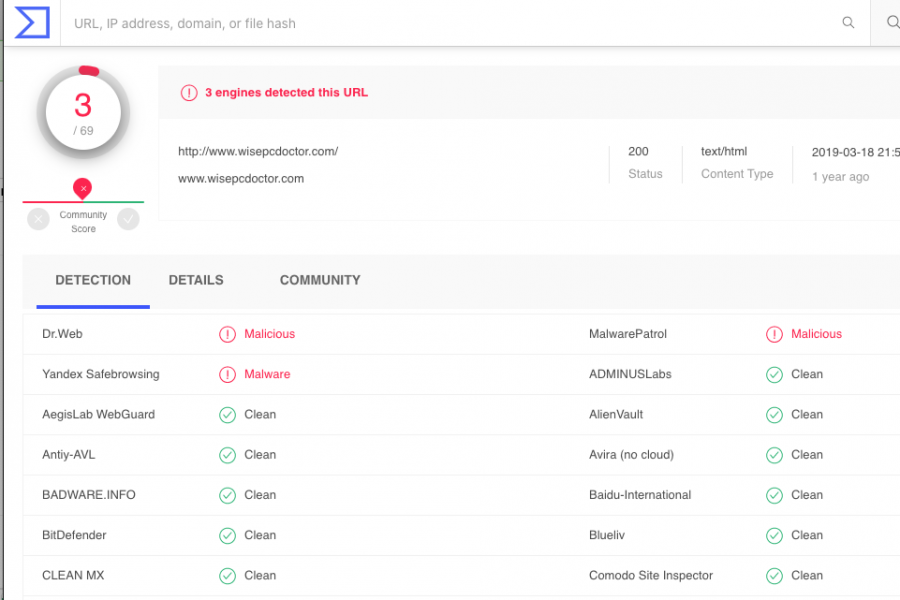Click the Clean verdict for BitDefender

click(x=260, y=535)
